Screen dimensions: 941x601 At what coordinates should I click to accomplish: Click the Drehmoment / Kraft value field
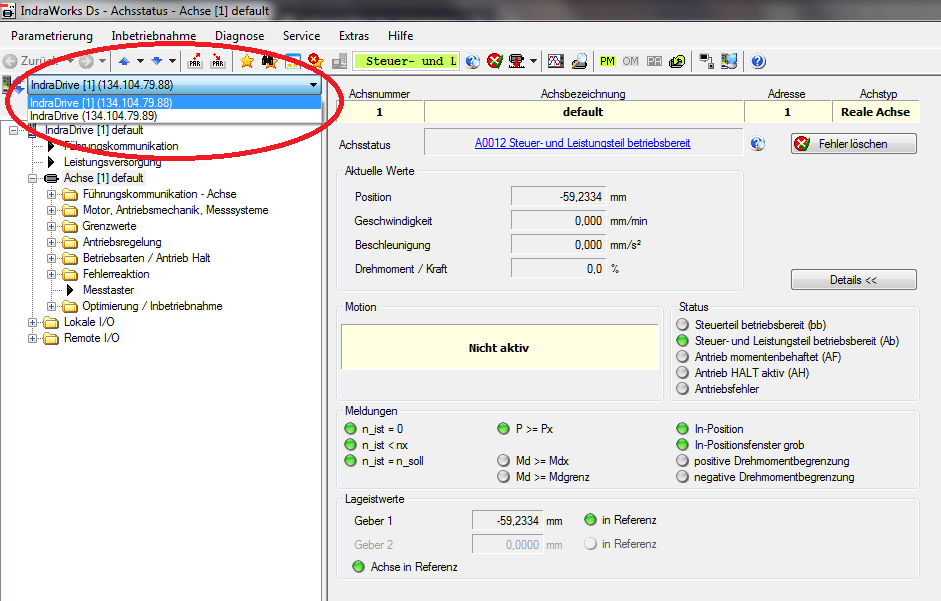click(x=558, y=268)
